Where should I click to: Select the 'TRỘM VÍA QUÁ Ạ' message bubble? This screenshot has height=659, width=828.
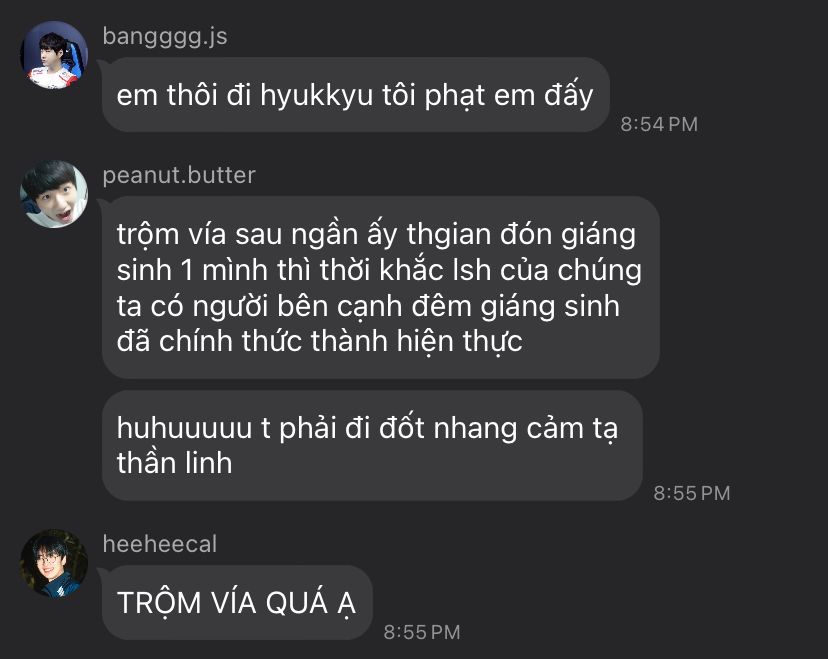[237, 602]
